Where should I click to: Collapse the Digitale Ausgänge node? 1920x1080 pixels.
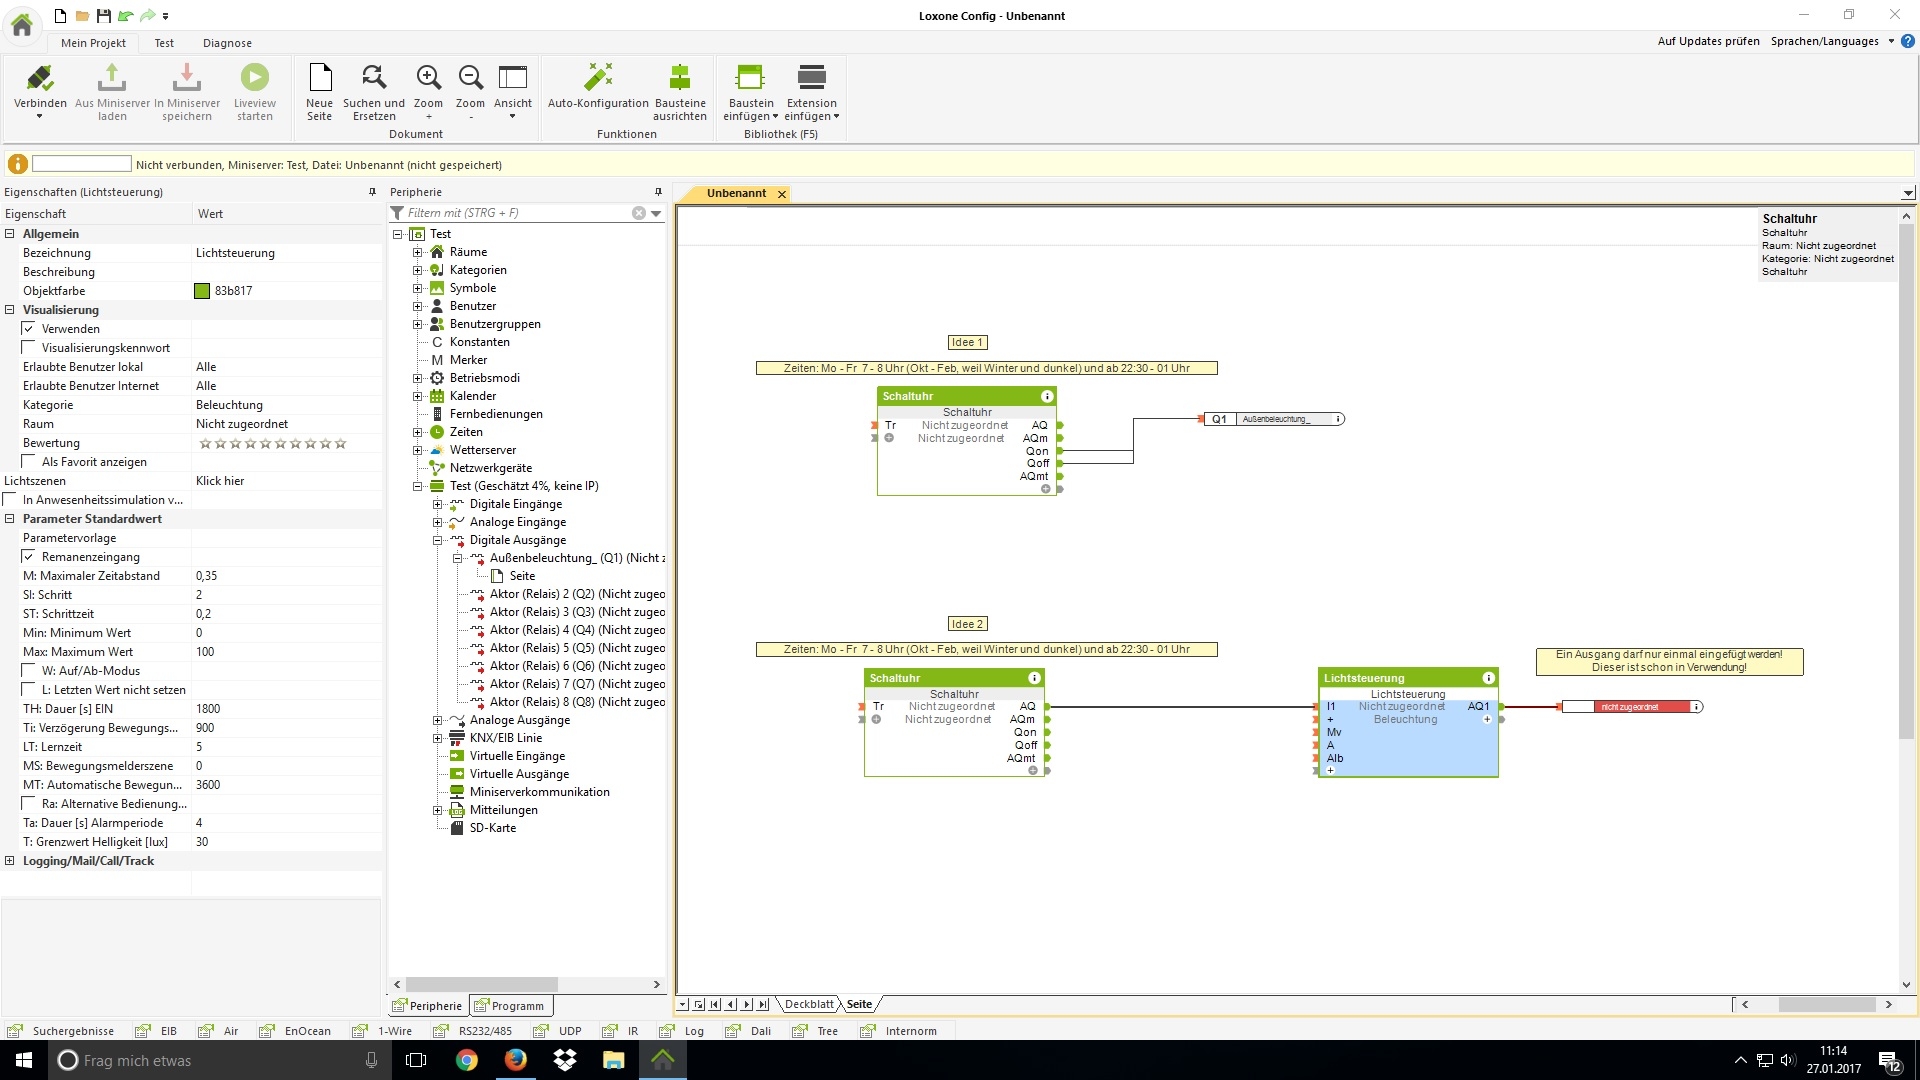pyautogui.click(x=437, y=540)
